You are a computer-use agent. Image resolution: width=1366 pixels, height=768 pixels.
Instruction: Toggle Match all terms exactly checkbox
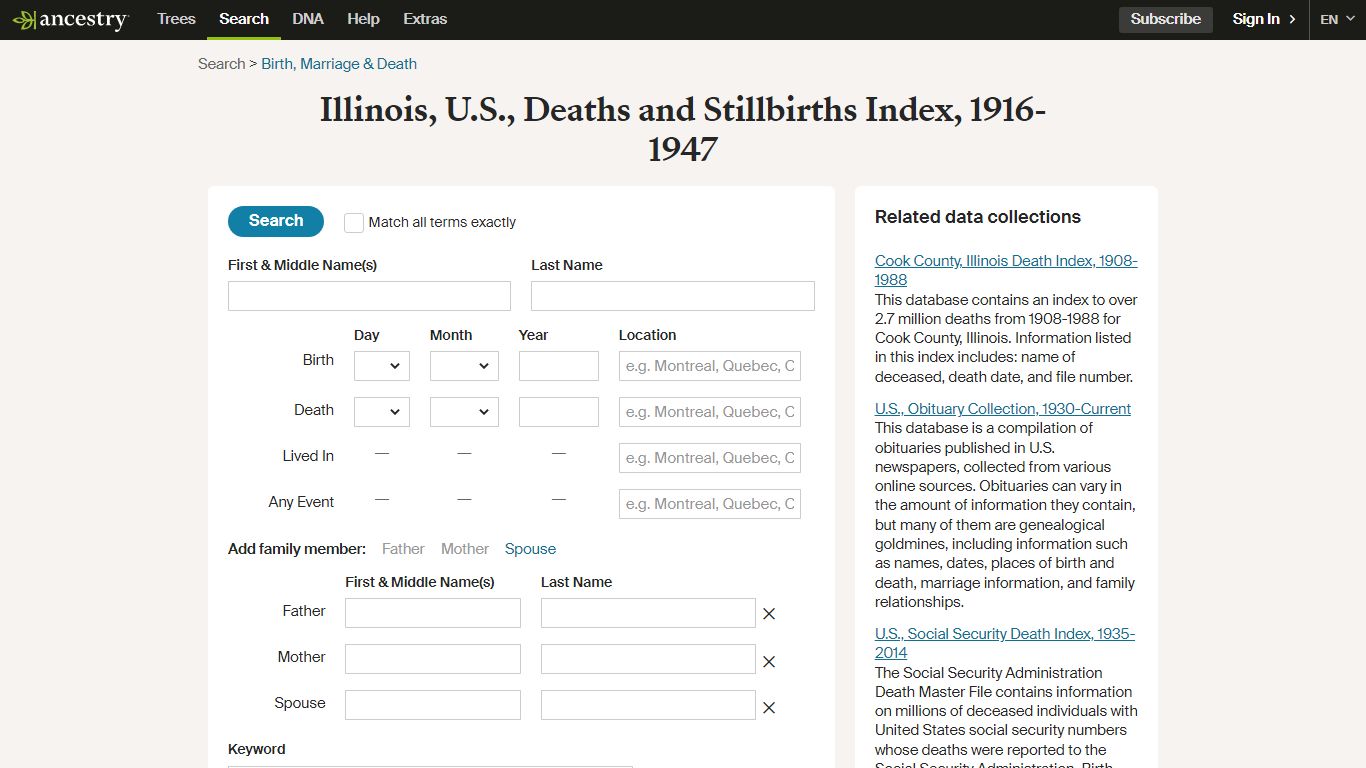tap(354, 223)
